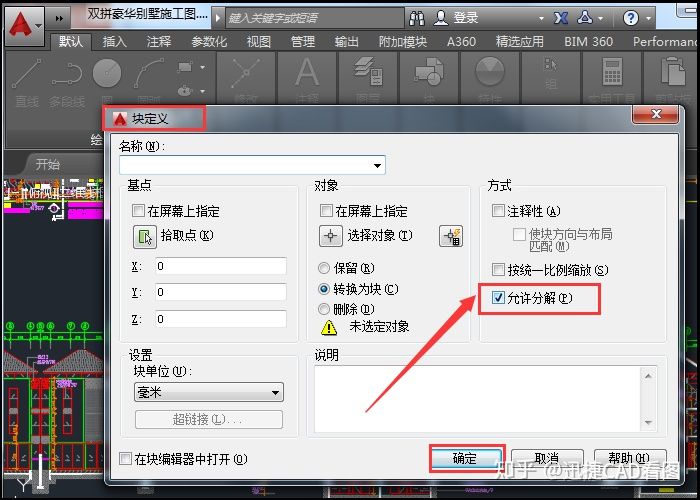This screenshot has height=500, width=700.
Task: Select the Polyline tool in ribbon
Action: point(67,83)
